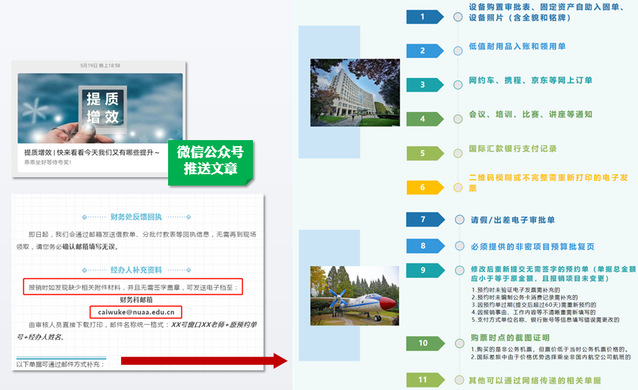Click the number 7 arrow badge
Viewport: 638px width, 390px height.
click(x=425, y=219)
